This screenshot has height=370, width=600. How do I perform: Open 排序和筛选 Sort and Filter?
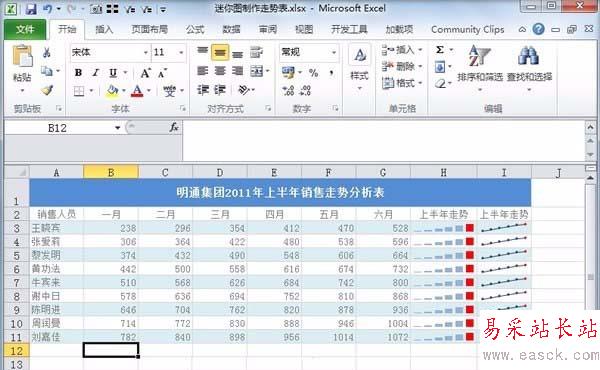coord(479,68)
